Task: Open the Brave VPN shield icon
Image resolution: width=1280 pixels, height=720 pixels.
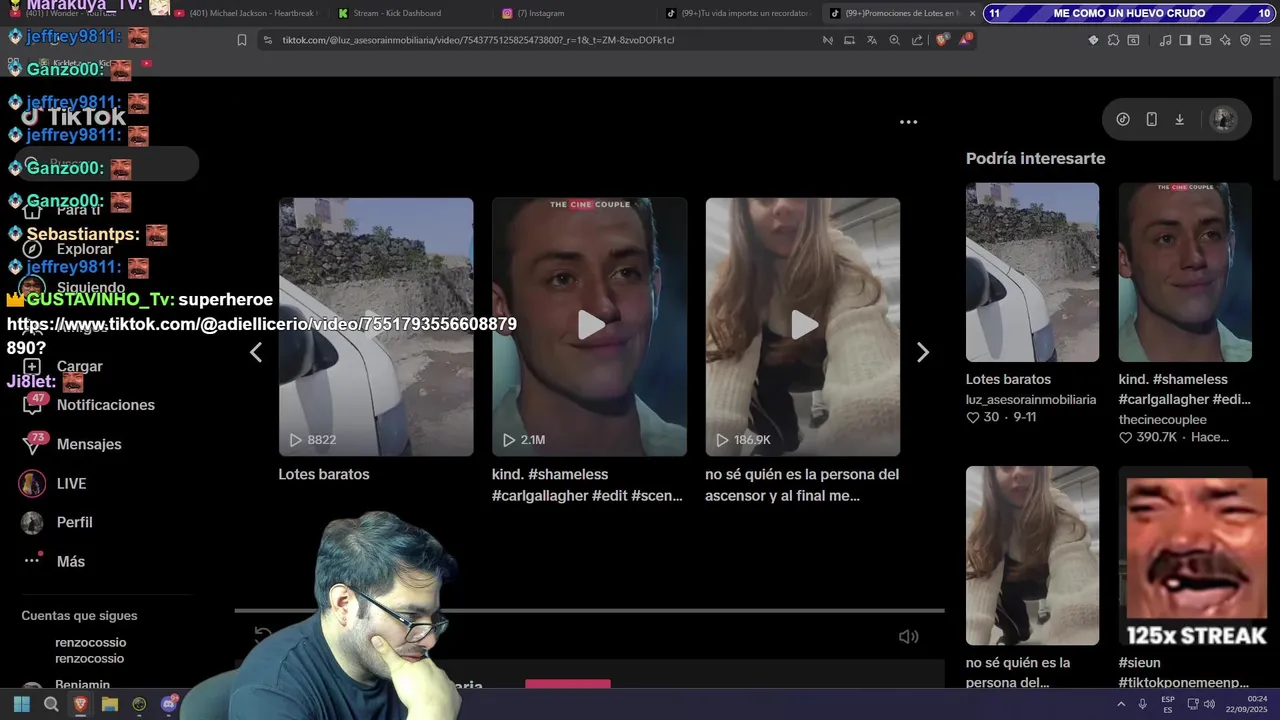Action: coord(1245,40)
